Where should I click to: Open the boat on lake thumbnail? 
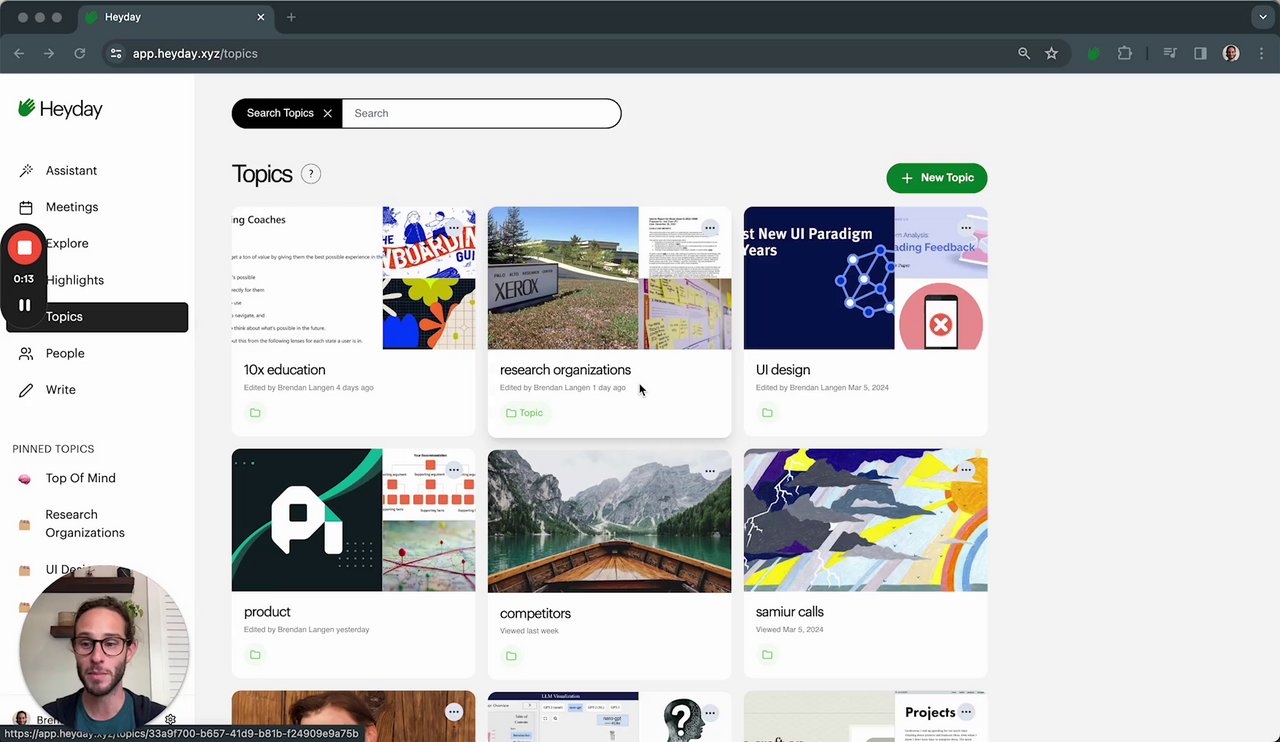[609, 520]
